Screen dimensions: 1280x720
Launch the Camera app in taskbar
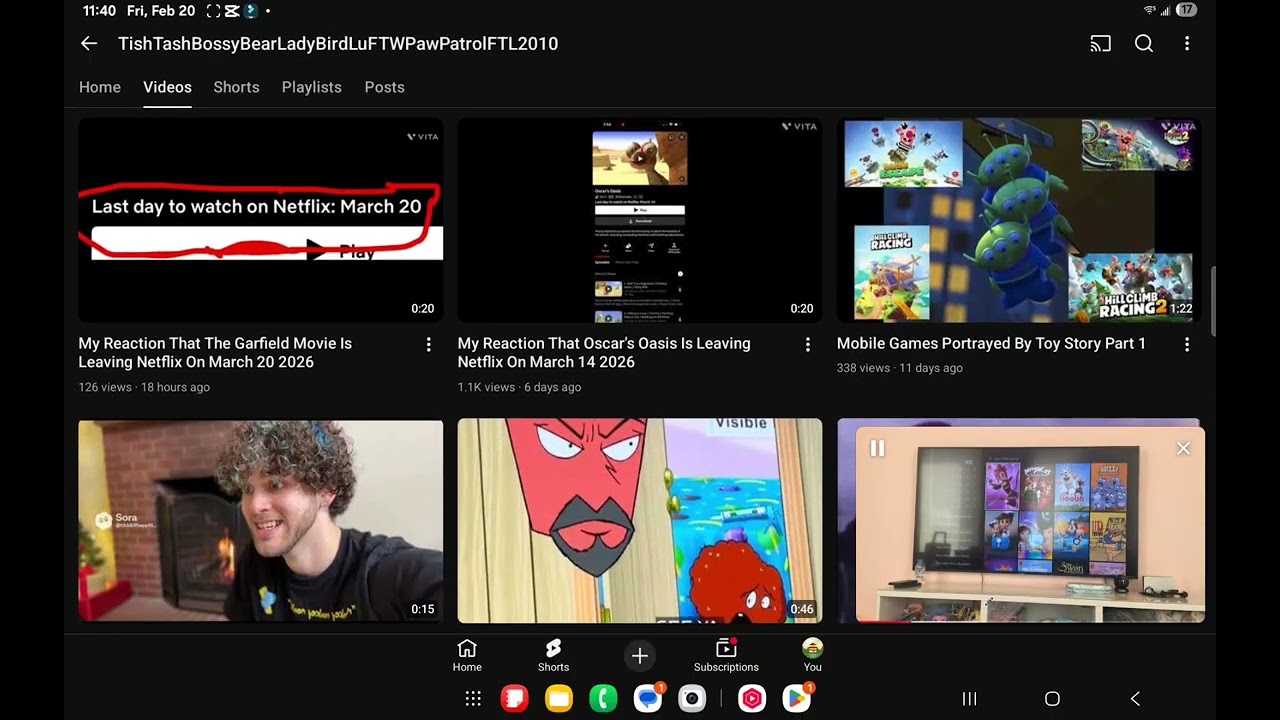692,699
